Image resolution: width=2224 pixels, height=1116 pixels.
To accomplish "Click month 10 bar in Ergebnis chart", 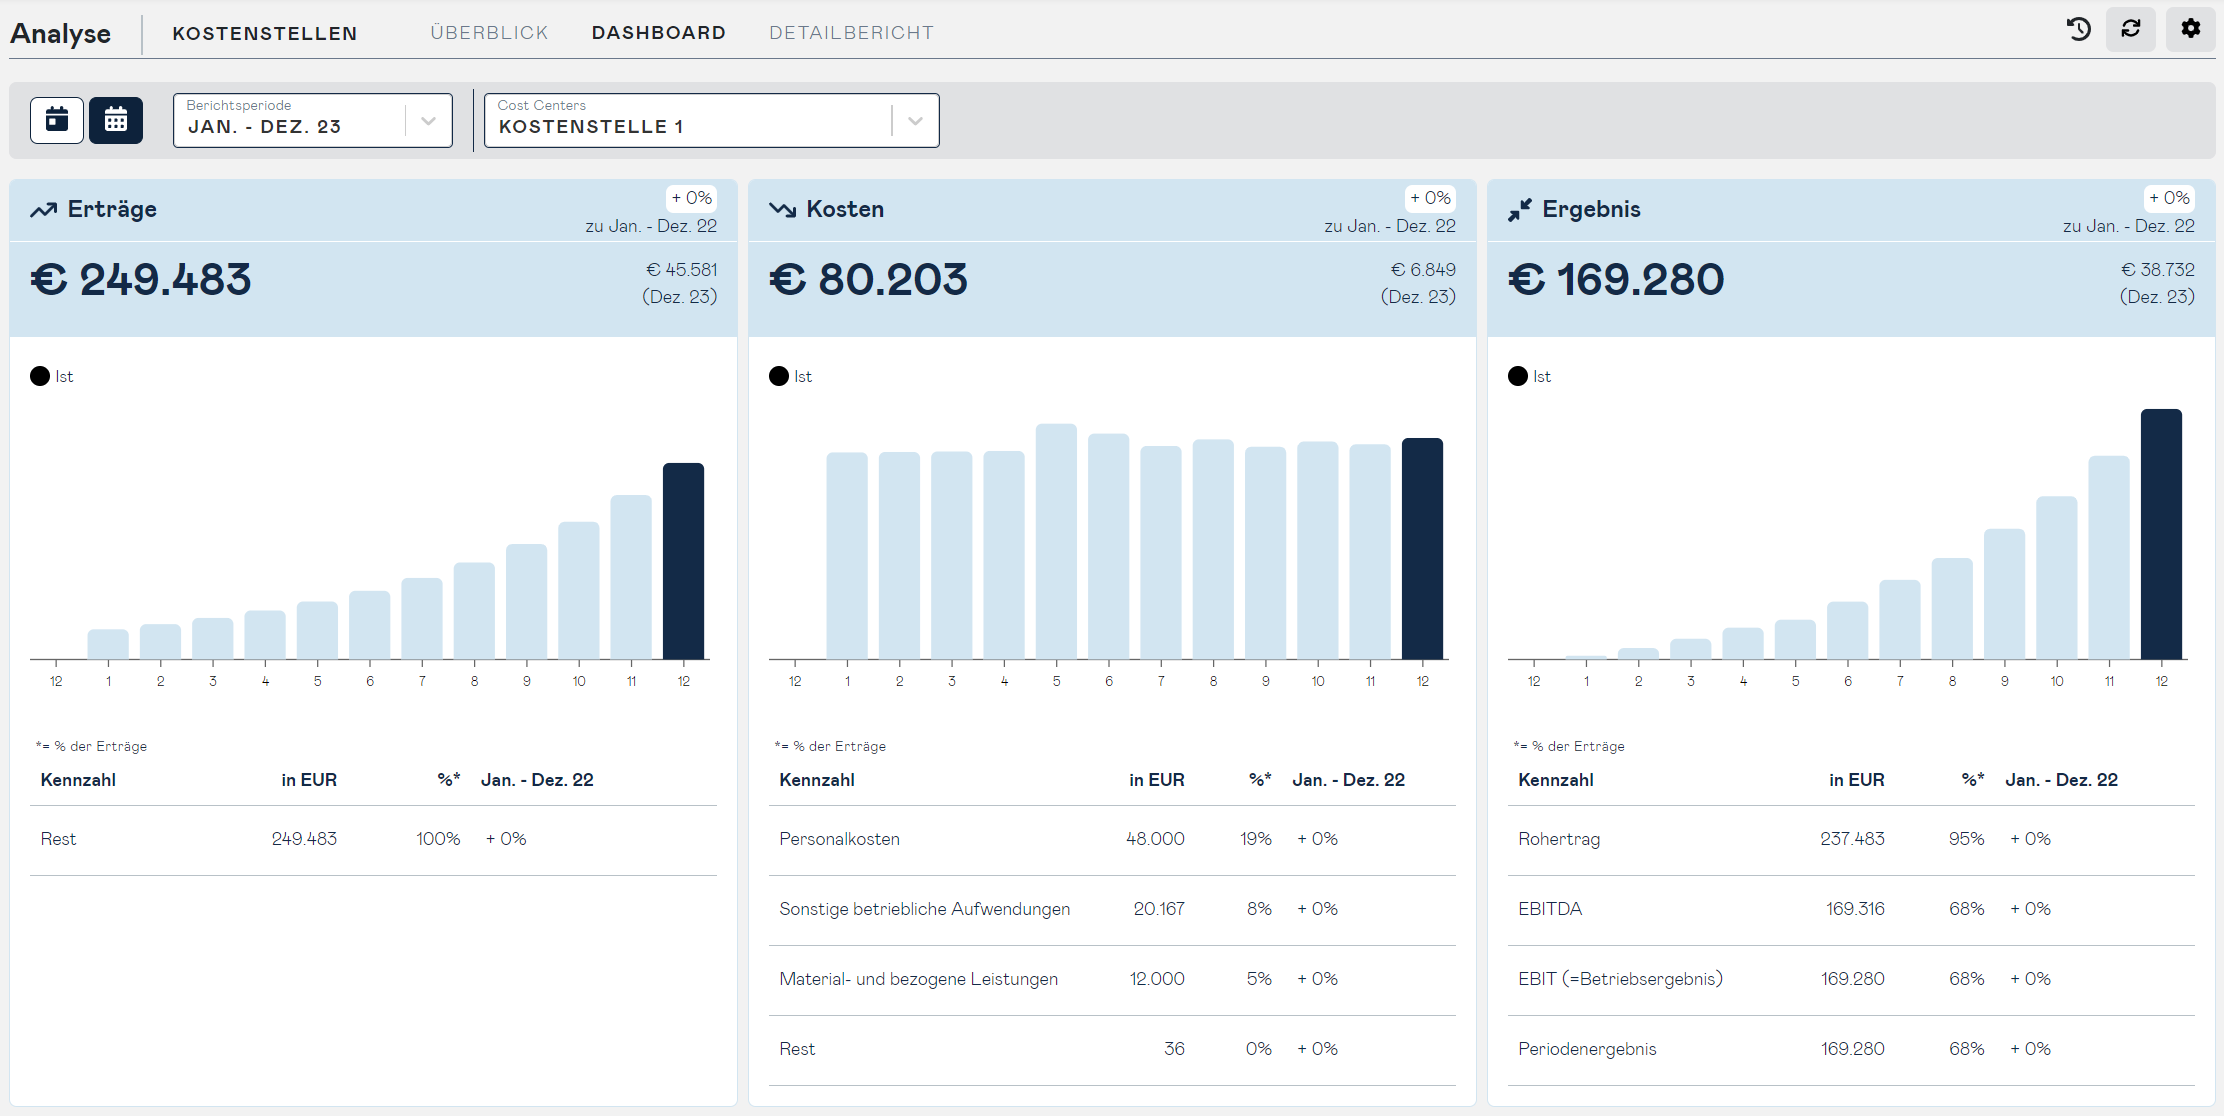I will point(2057,578).
